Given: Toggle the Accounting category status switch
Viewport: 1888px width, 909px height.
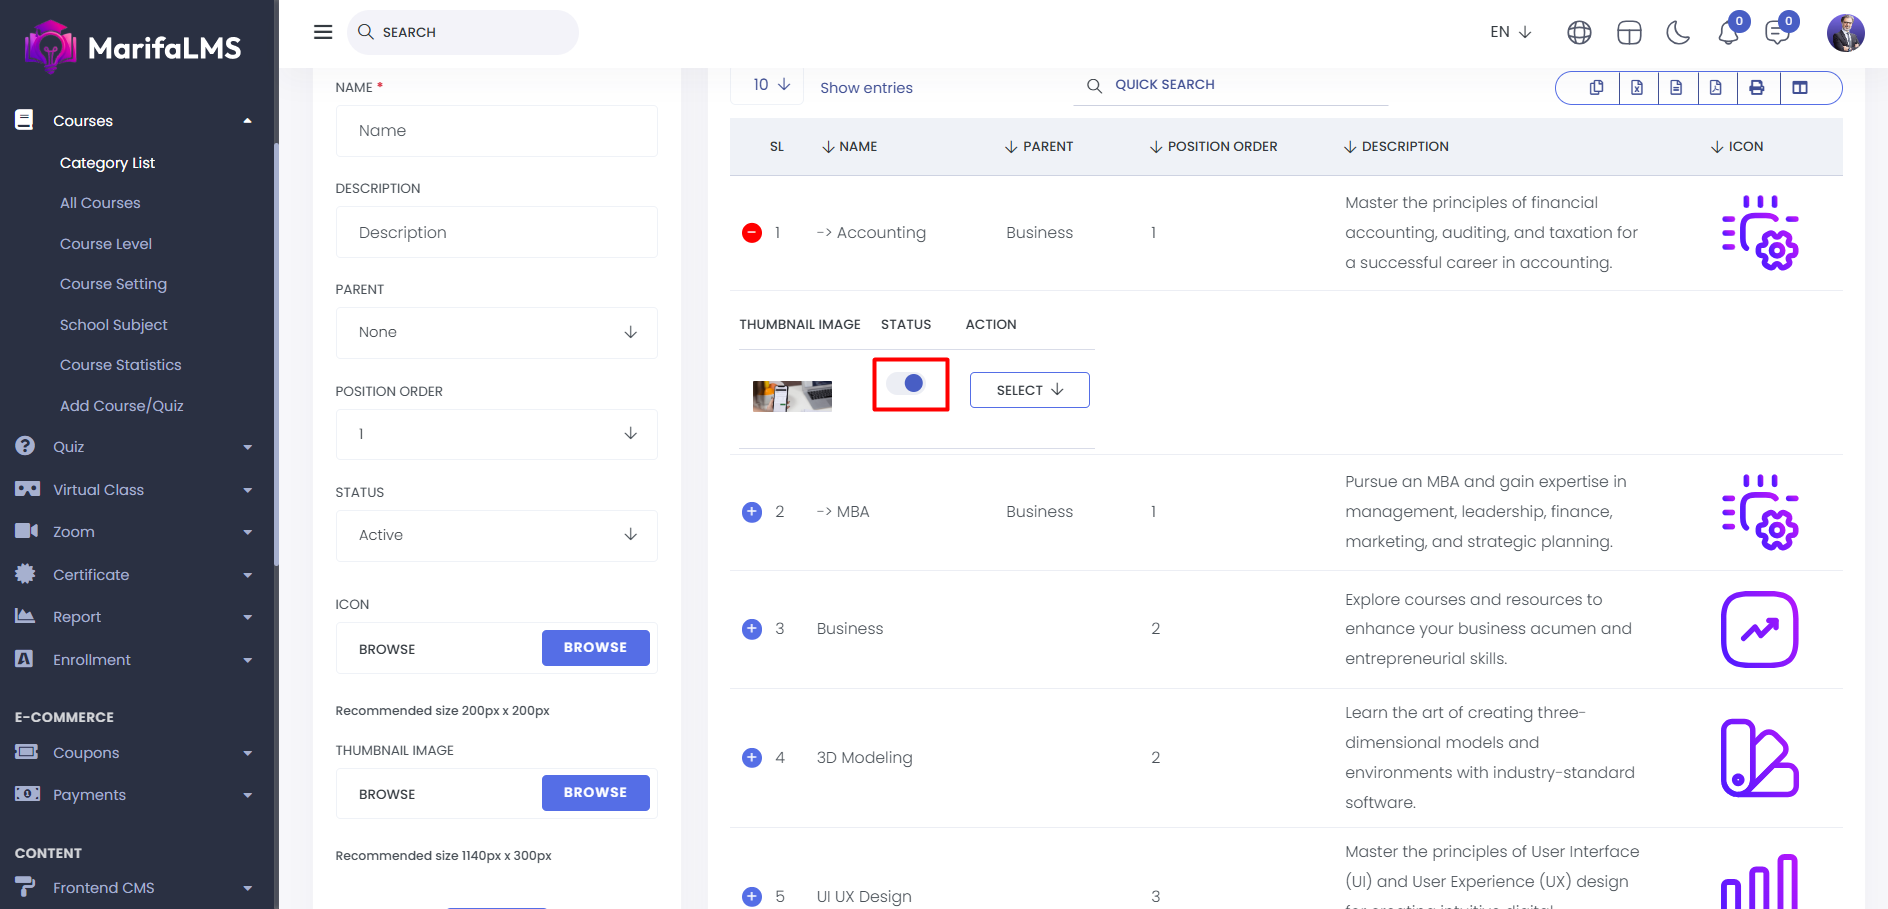Looking at the screenshot, I should pos(906,383).
